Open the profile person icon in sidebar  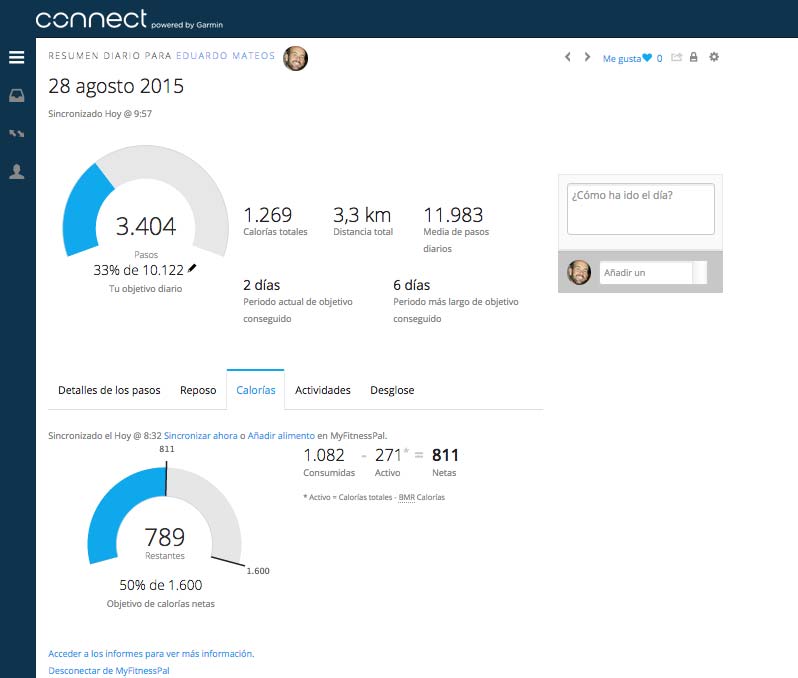[16, 172]
